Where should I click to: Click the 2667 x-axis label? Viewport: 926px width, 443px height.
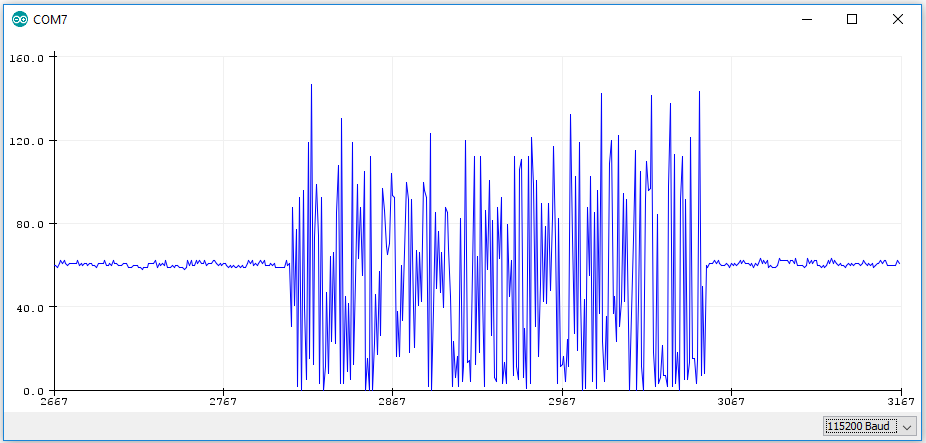tap(54, 402)
